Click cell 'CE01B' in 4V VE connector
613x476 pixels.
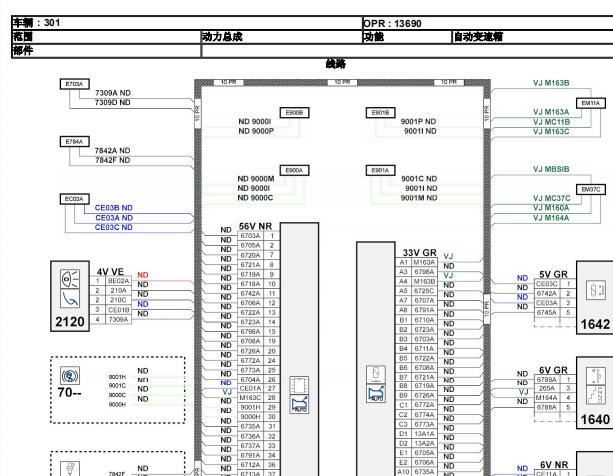(118, 310)
